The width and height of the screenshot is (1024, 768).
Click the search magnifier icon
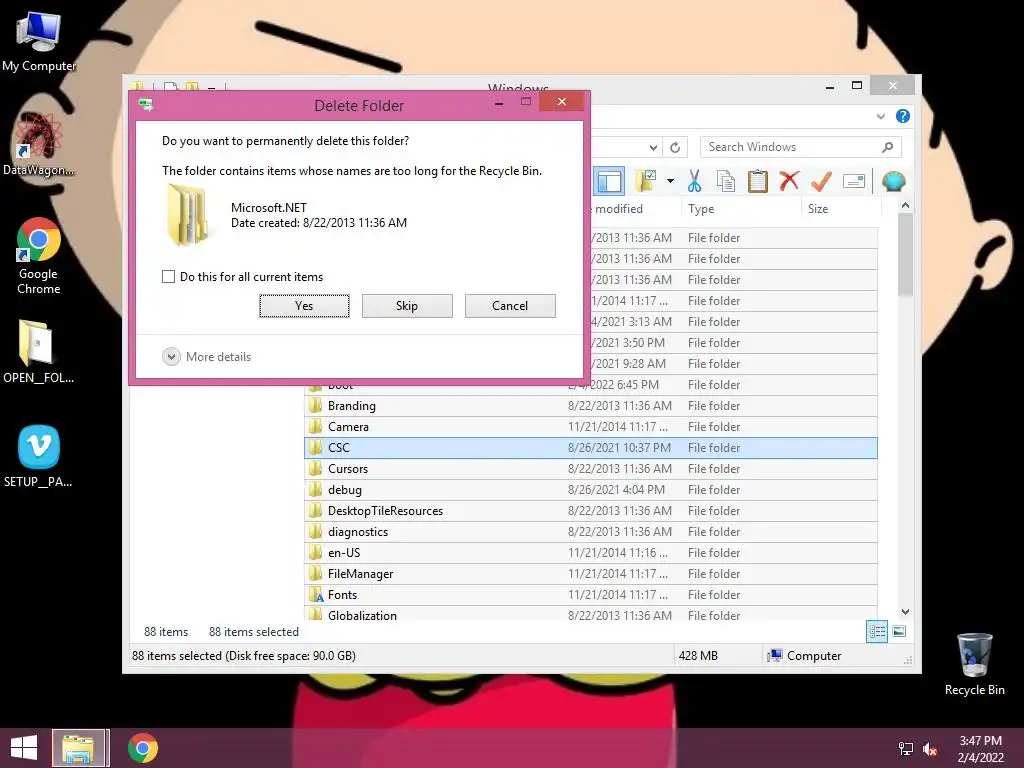887,147
